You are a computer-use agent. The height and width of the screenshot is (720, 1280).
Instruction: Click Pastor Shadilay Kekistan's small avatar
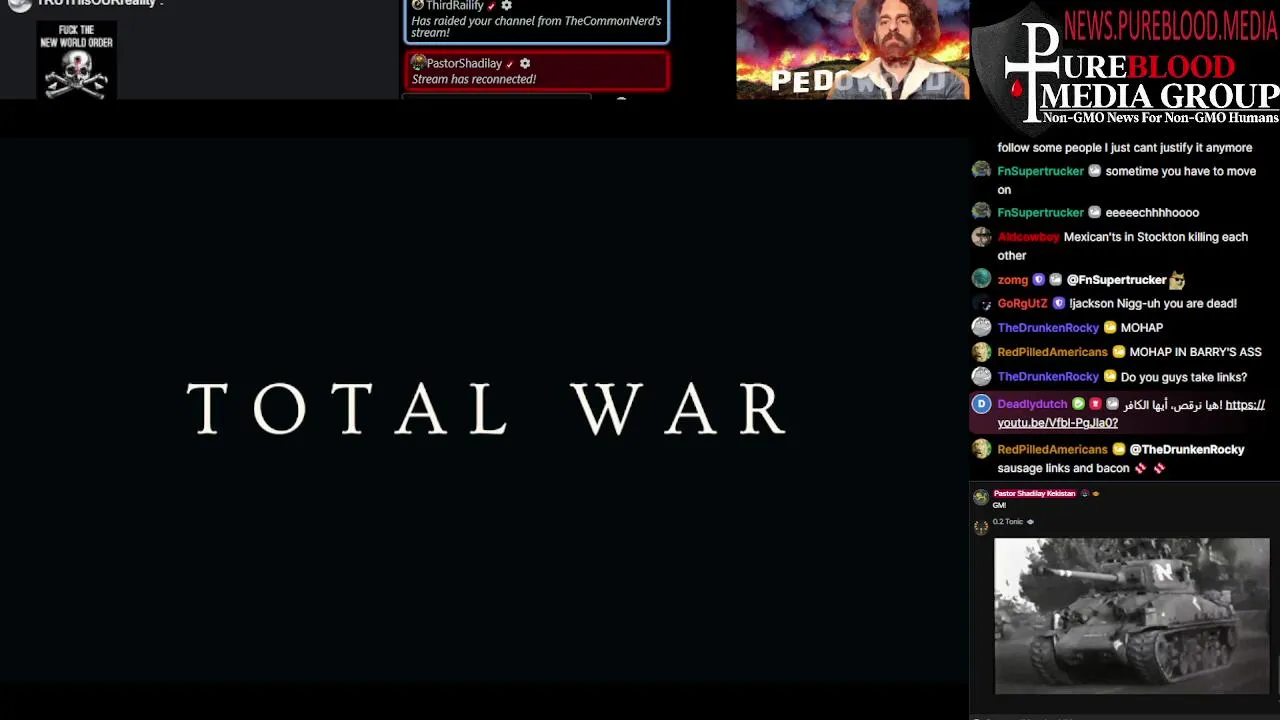980,497
